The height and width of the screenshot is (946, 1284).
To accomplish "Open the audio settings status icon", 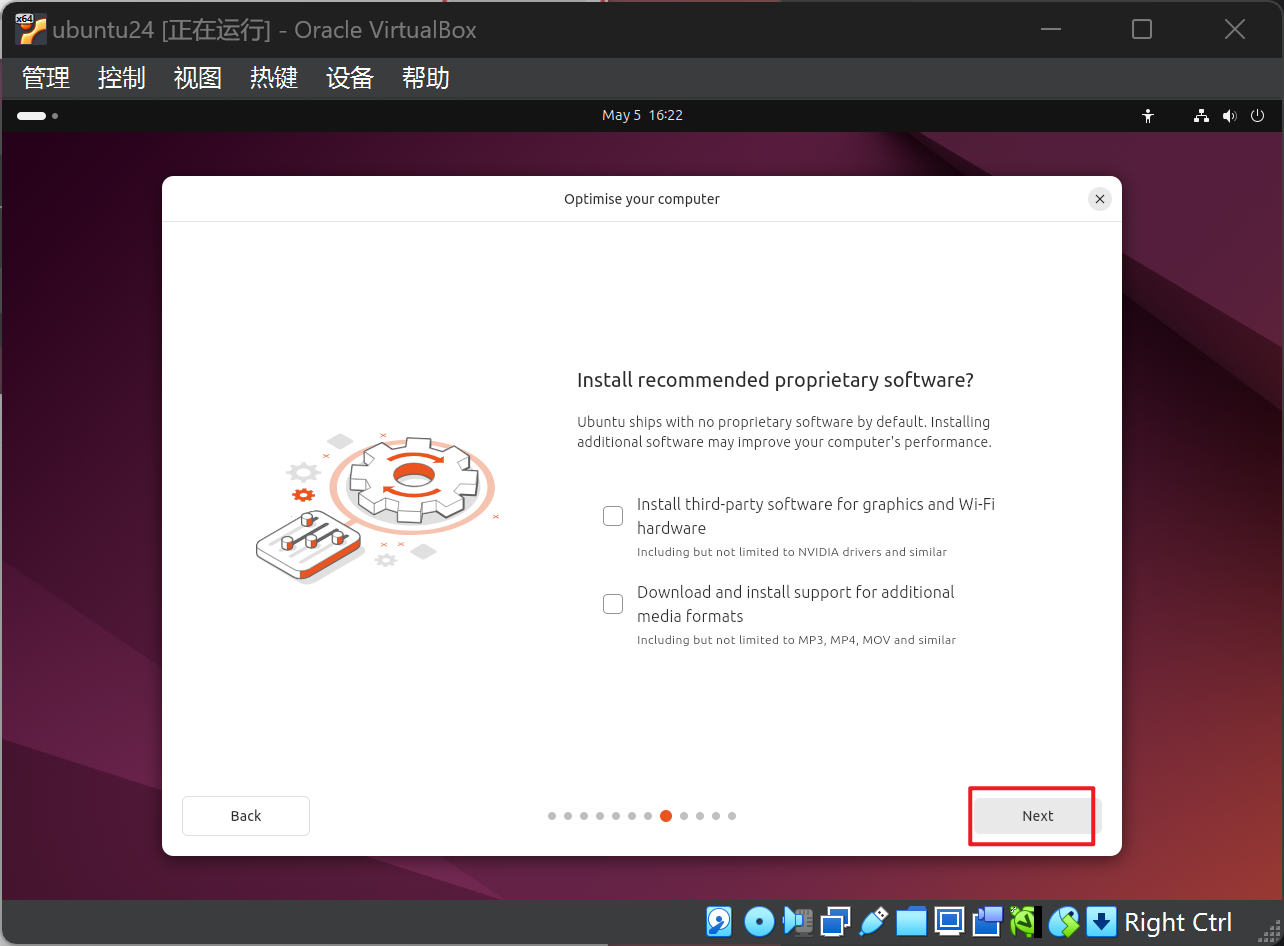I will point(798,921).
